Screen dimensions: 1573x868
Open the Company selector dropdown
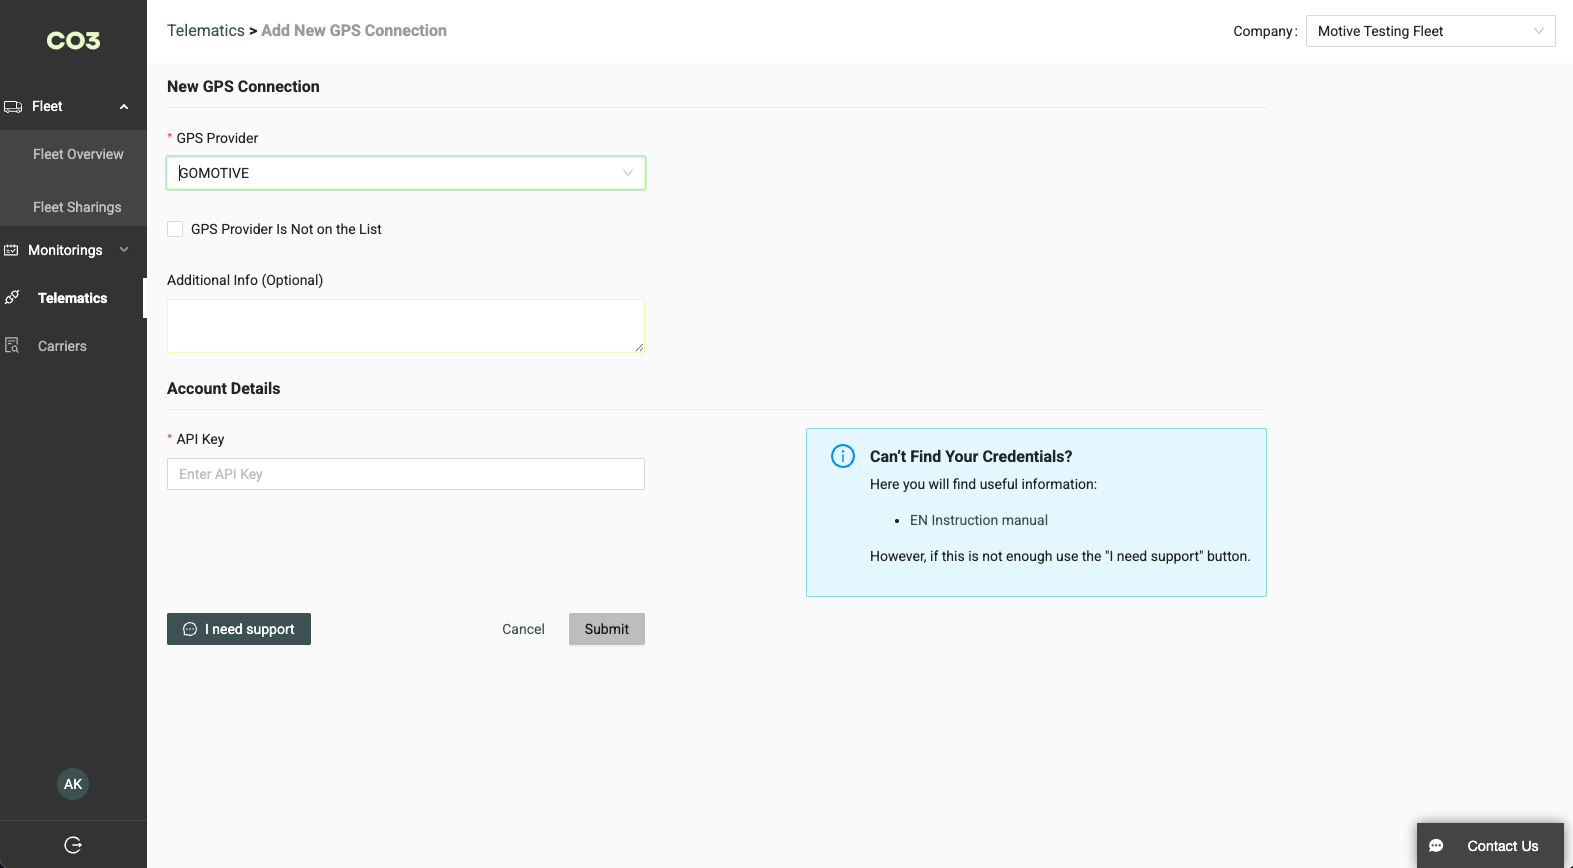tap(1430, 31)
